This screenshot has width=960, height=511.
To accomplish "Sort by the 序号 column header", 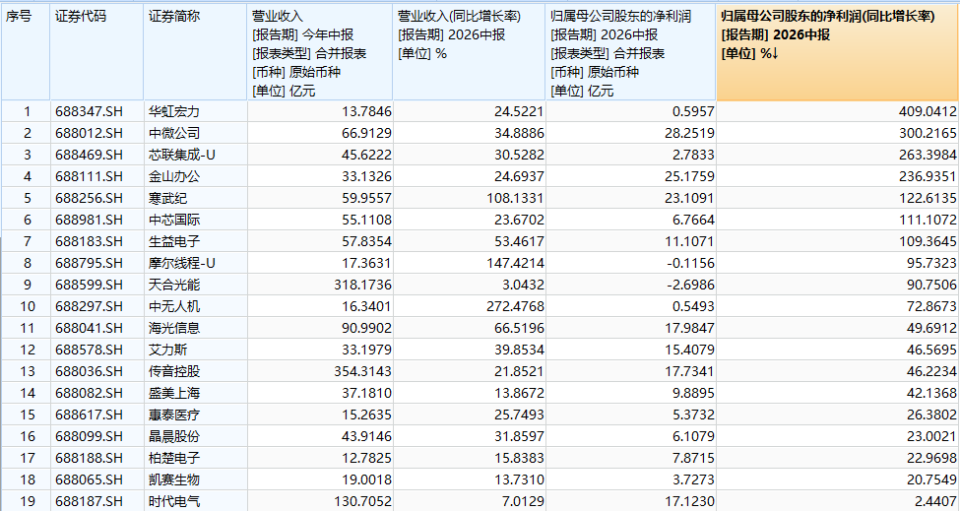I will [26, 52].
